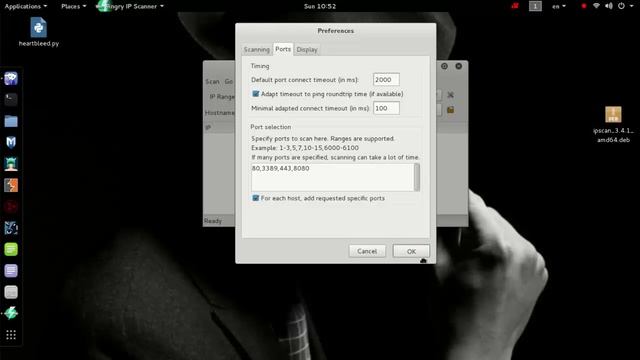
Task: Click the minimal adapted connect timeout field
Action: click(386, 108)
